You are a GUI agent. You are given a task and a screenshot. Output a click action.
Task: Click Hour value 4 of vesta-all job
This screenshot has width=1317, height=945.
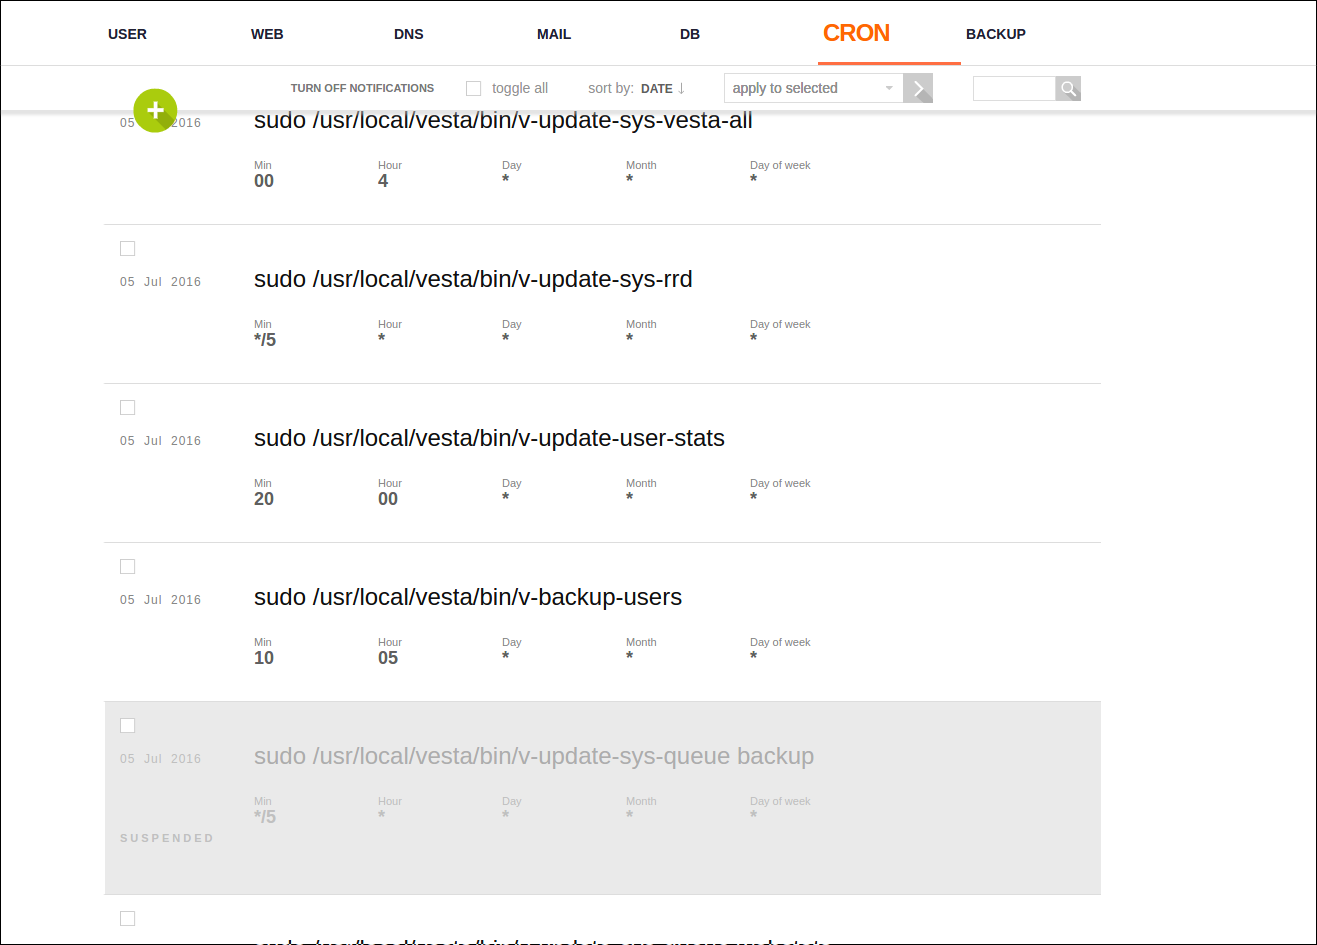pos(383,181)
